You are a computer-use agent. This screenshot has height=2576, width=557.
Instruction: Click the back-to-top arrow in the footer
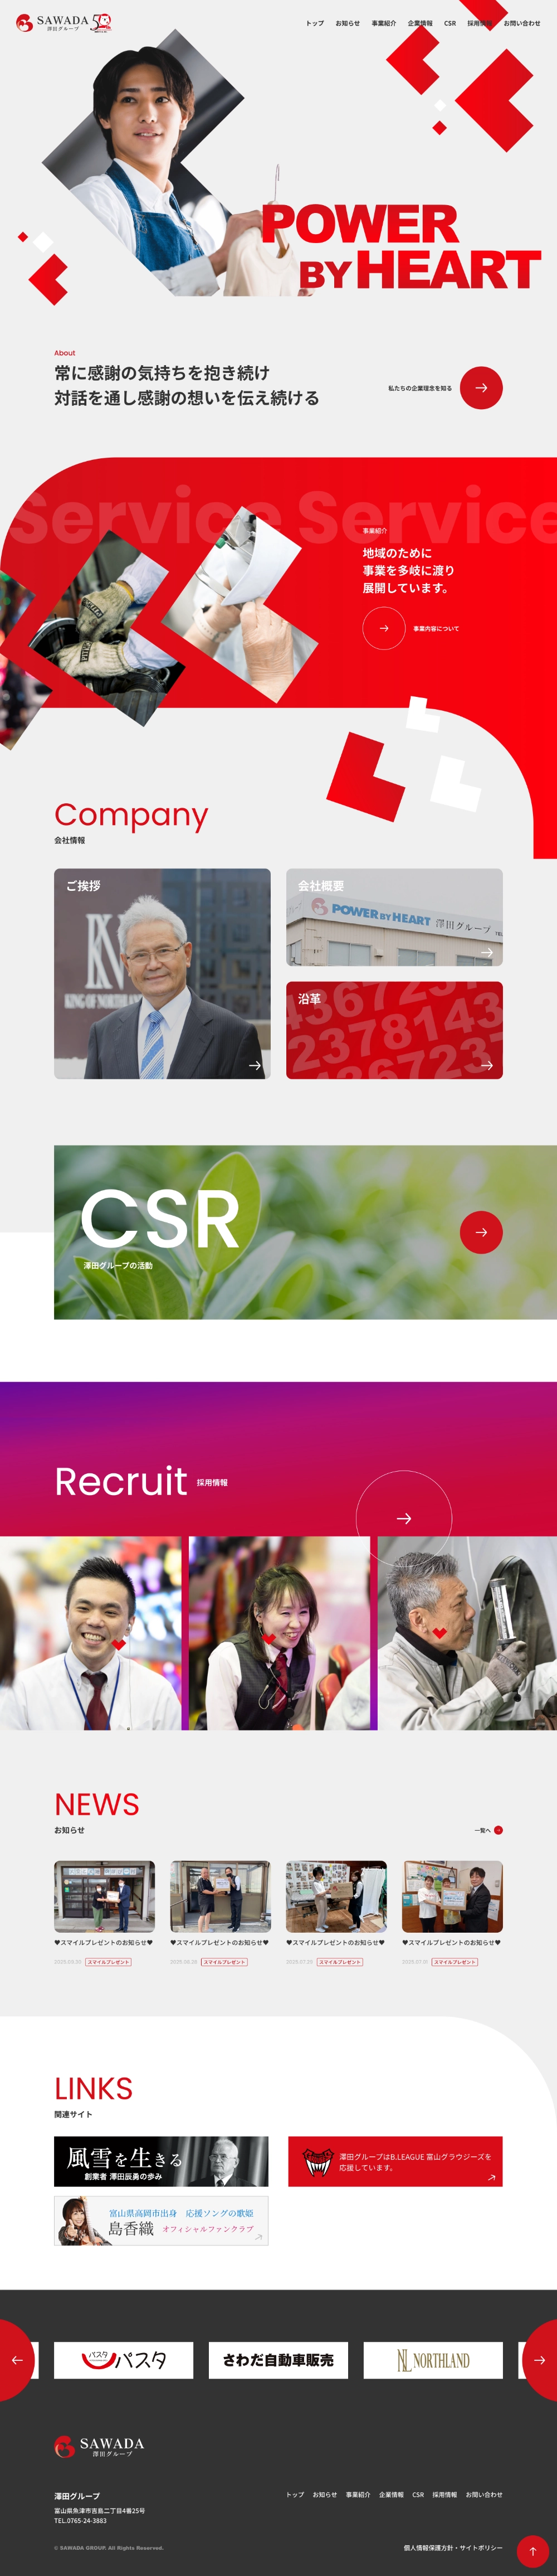pyautogui.click(x=532, y=2550)
